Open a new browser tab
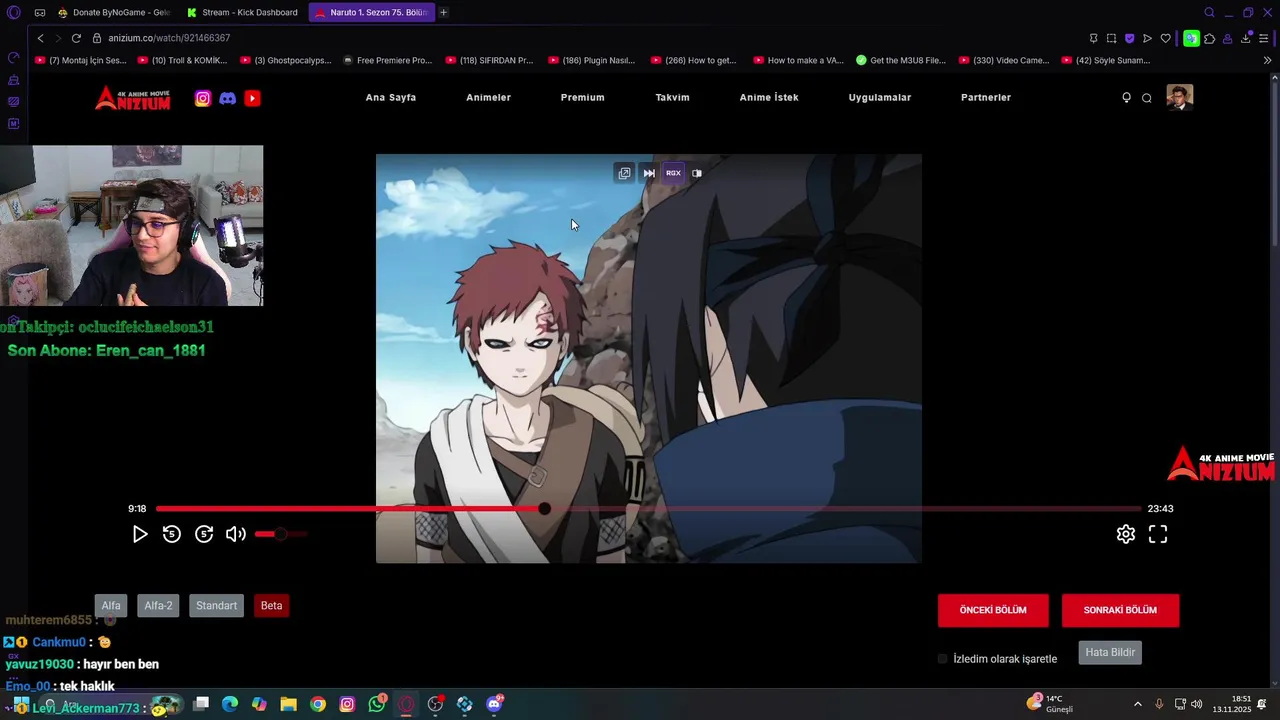The width and height of the screenshot is (1280, 720). pos(444,12)
